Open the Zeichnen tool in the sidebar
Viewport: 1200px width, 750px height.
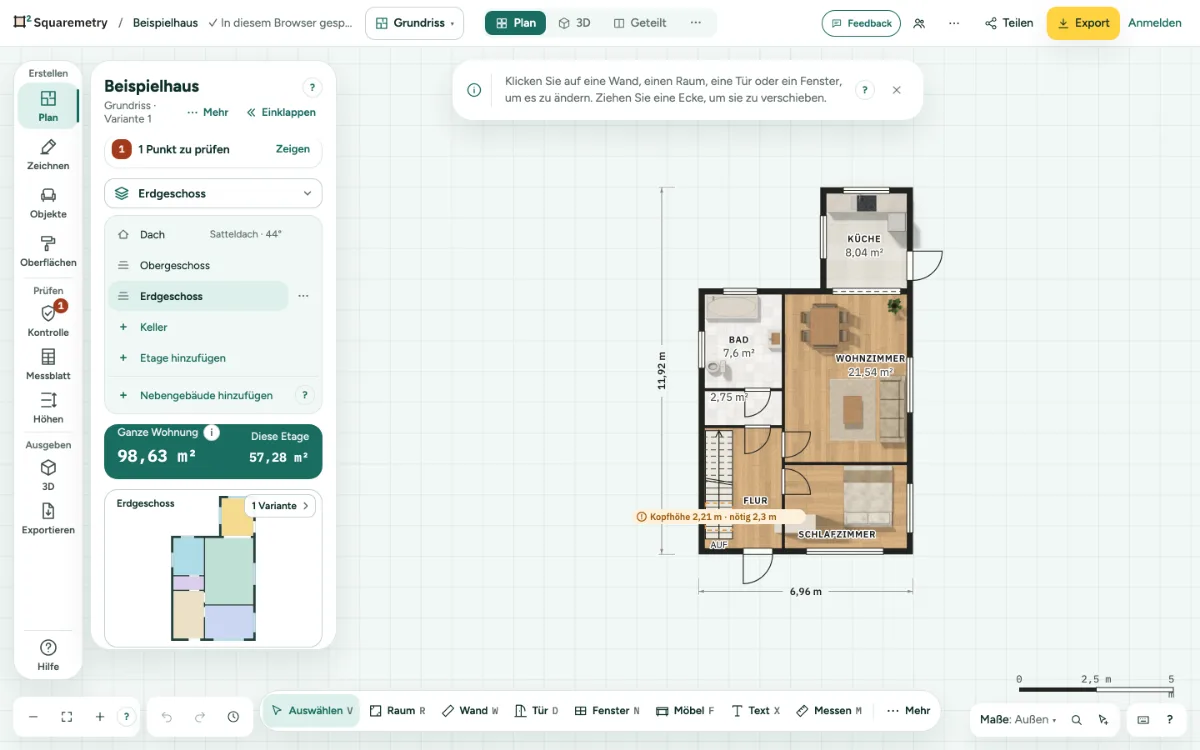pos(48,155)
